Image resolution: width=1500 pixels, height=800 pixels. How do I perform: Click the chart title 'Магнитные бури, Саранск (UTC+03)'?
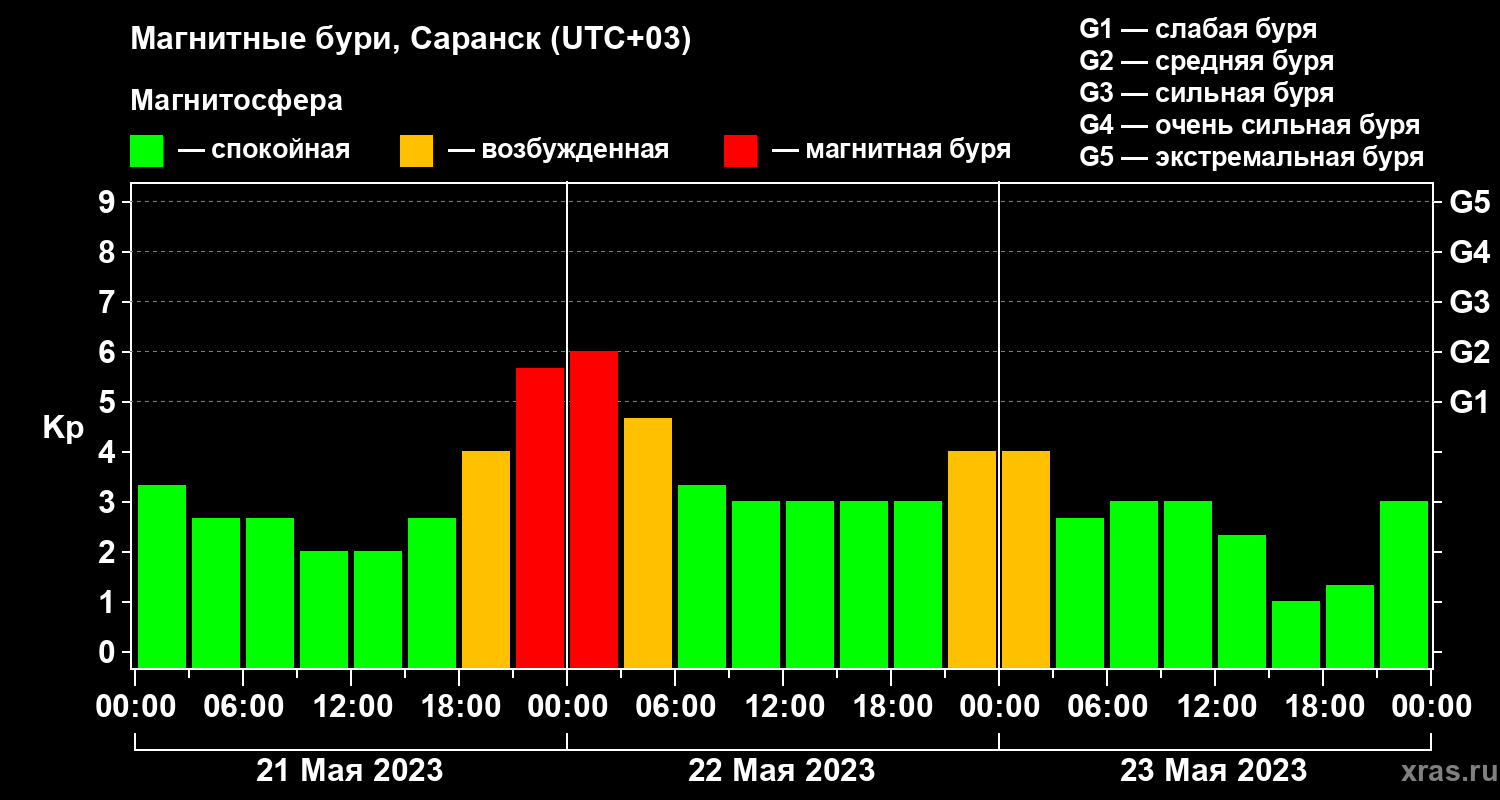click(411, 41)
